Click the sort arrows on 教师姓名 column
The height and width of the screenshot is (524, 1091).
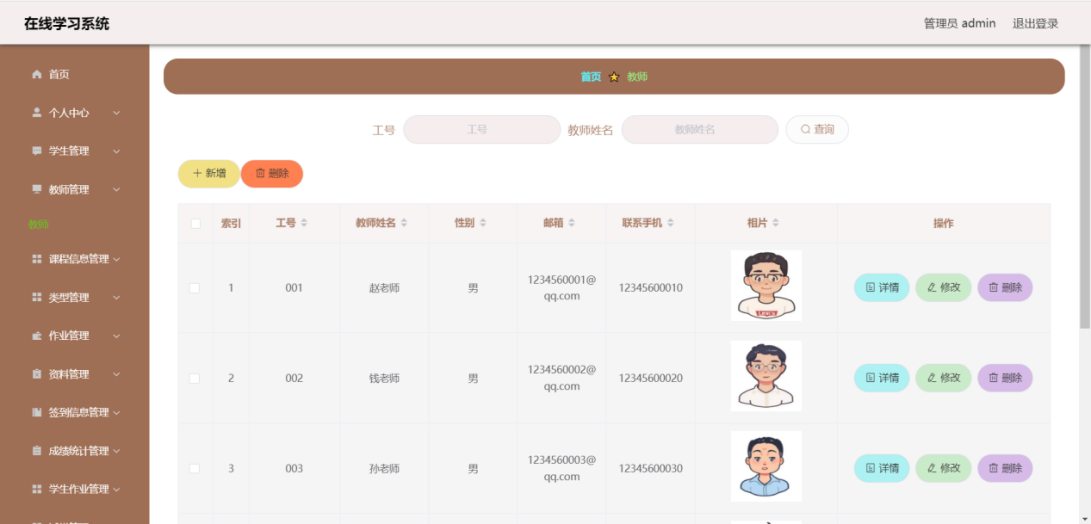pos(404,223)
